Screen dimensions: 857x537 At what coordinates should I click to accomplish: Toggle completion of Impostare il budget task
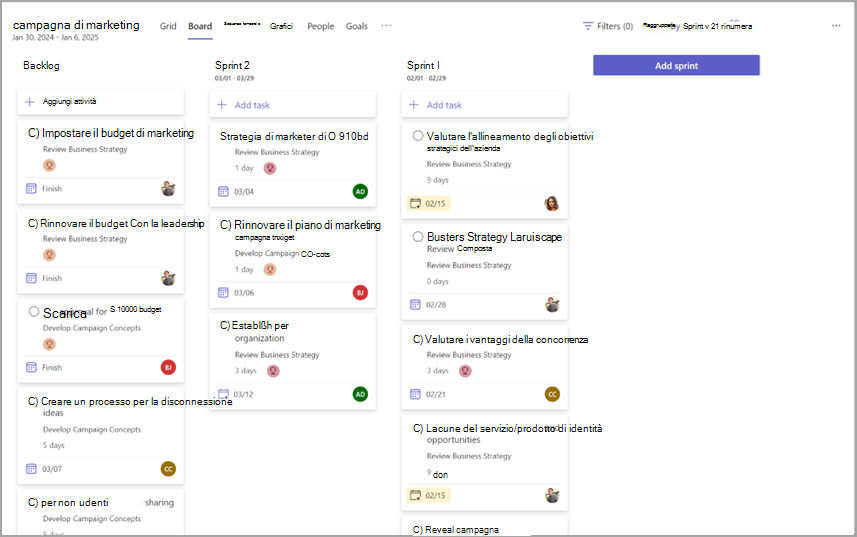[x=33, y=133]
